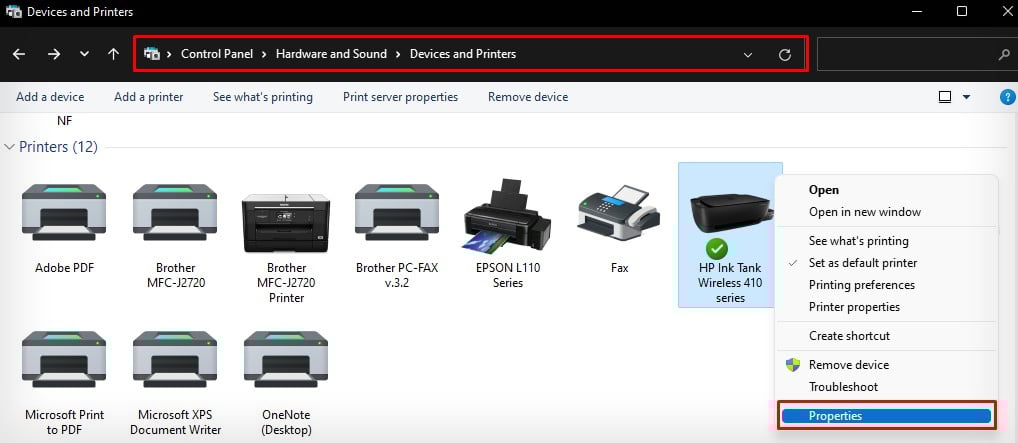1018x443 pixels.
Task: Click Add a printer
Action: 149,97
